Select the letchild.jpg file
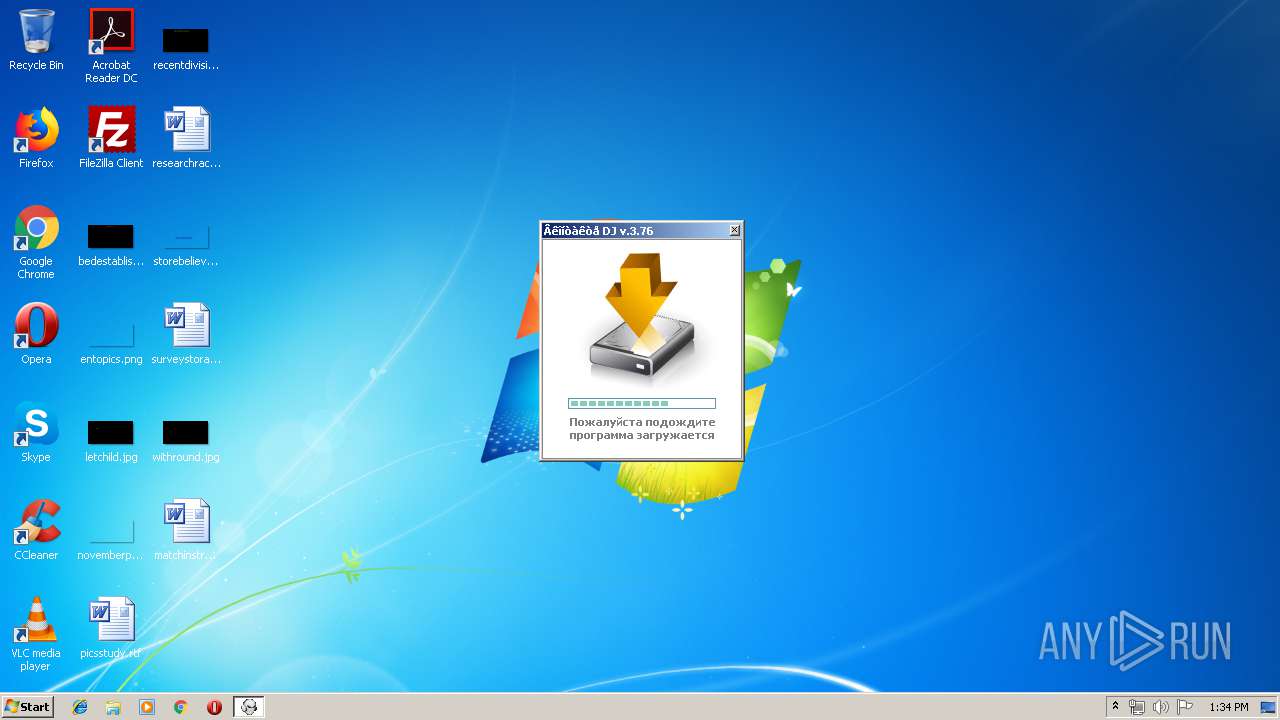Viewport: 1280px width, 720px height. pos(111,438)
